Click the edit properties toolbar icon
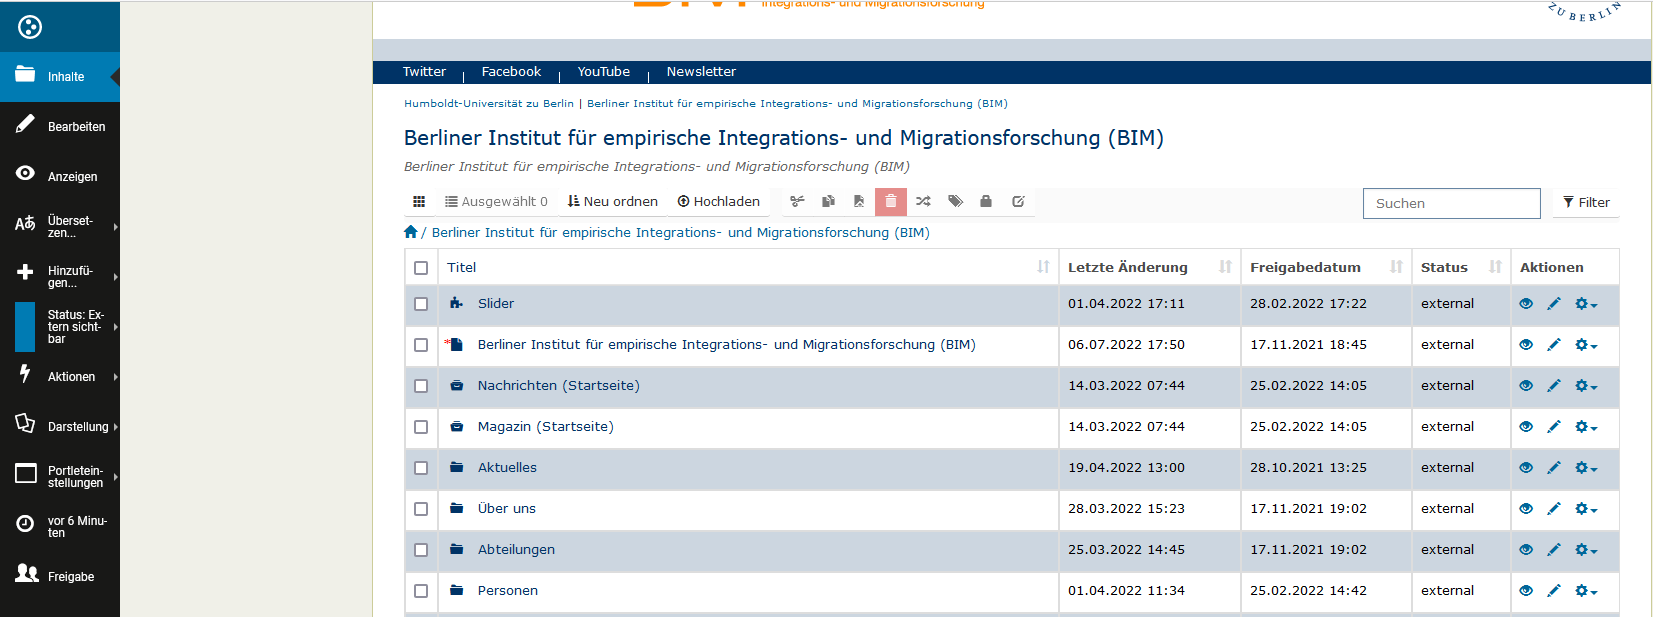Viewport: 1653px width, 617px height. (1018, 202)
